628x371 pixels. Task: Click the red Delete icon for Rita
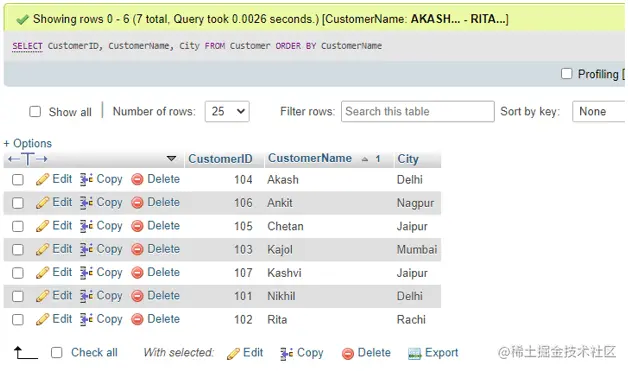tap(137, 319)
